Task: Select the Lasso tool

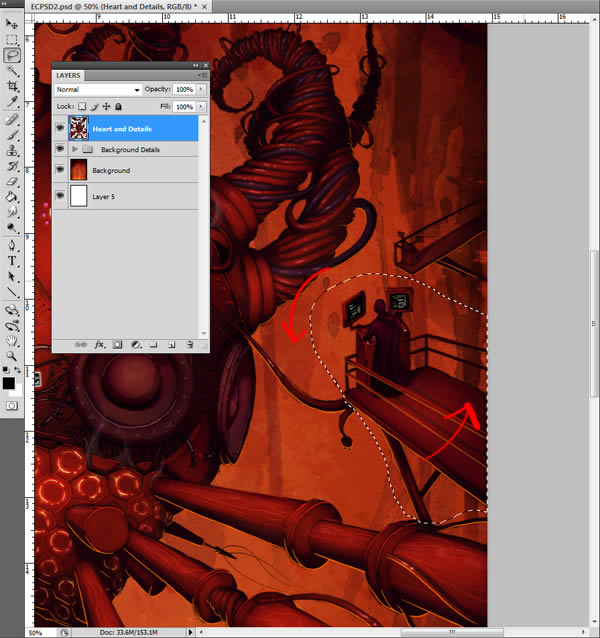Action: pos(12,55)
